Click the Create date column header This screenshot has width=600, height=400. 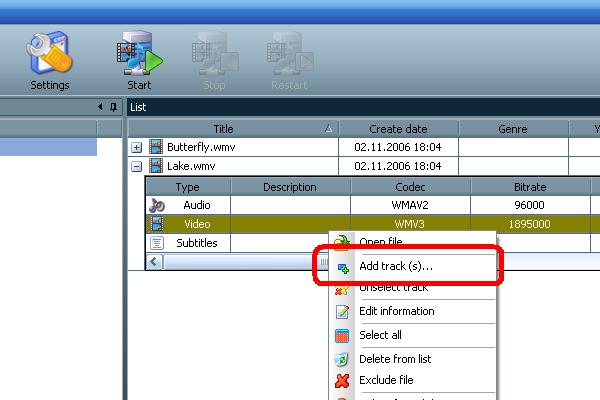pos(398,129)
